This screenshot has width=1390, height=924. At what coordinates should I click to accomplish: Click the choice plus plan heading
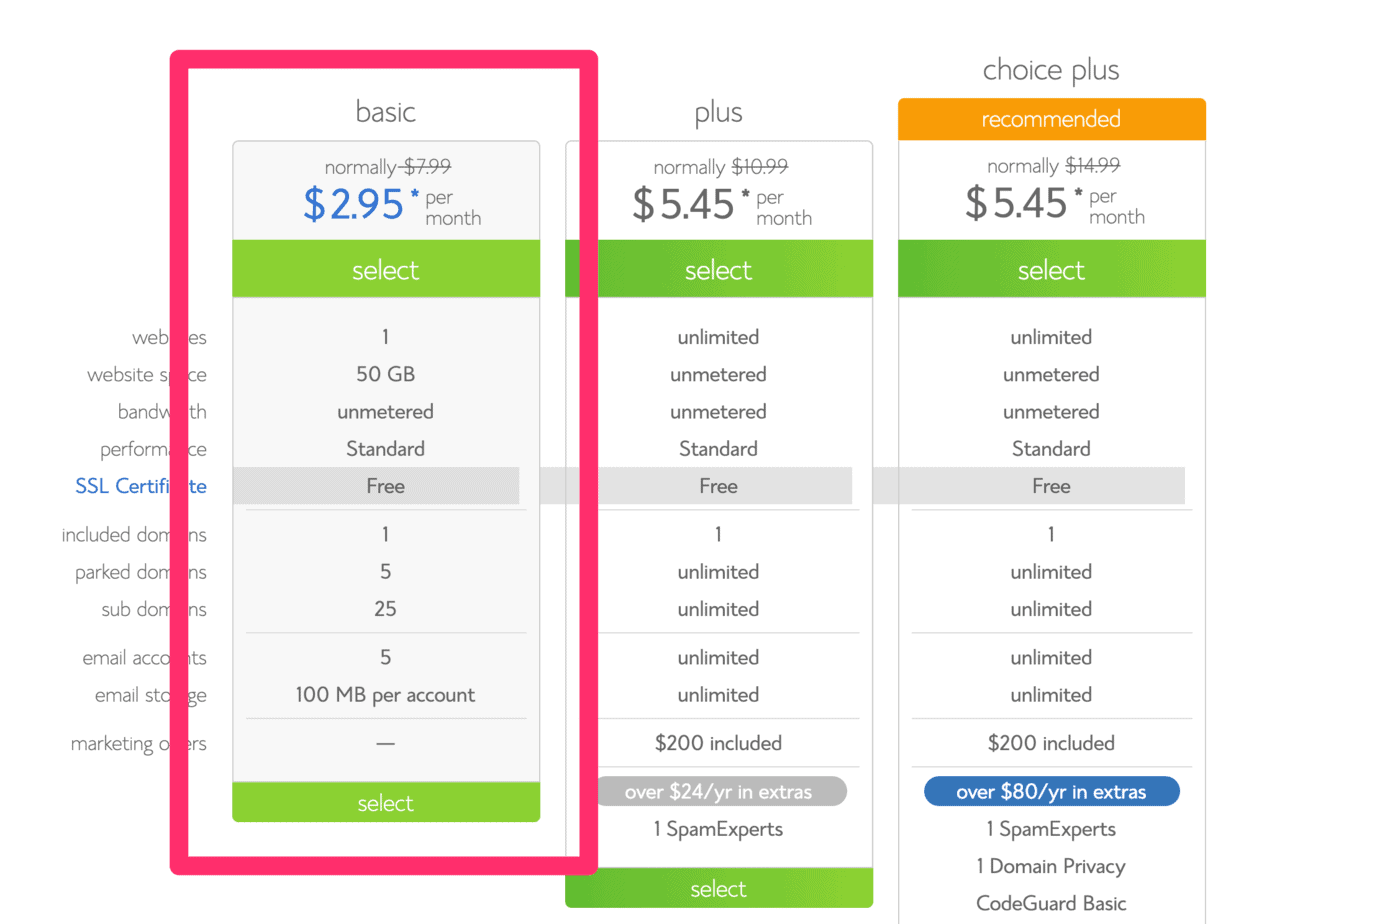point(1051,70)
